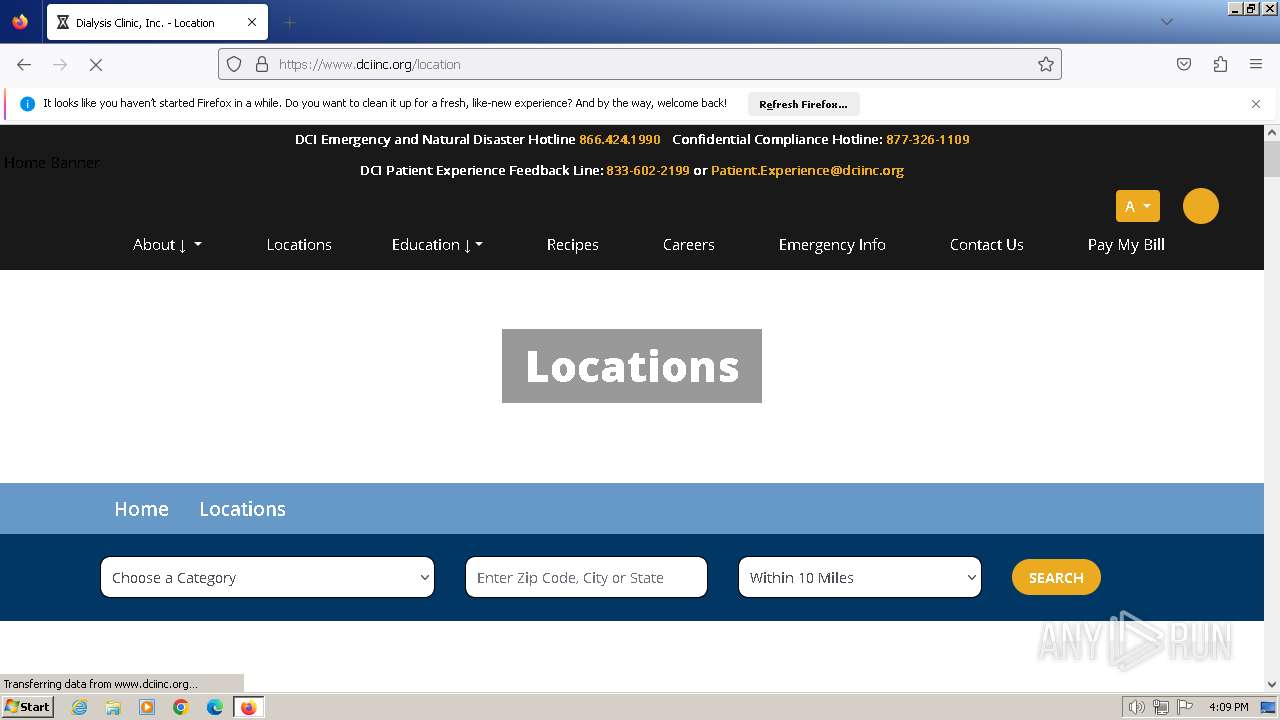
Task: Open the Extensions puzzle icon
Action: click(1220, 64)
